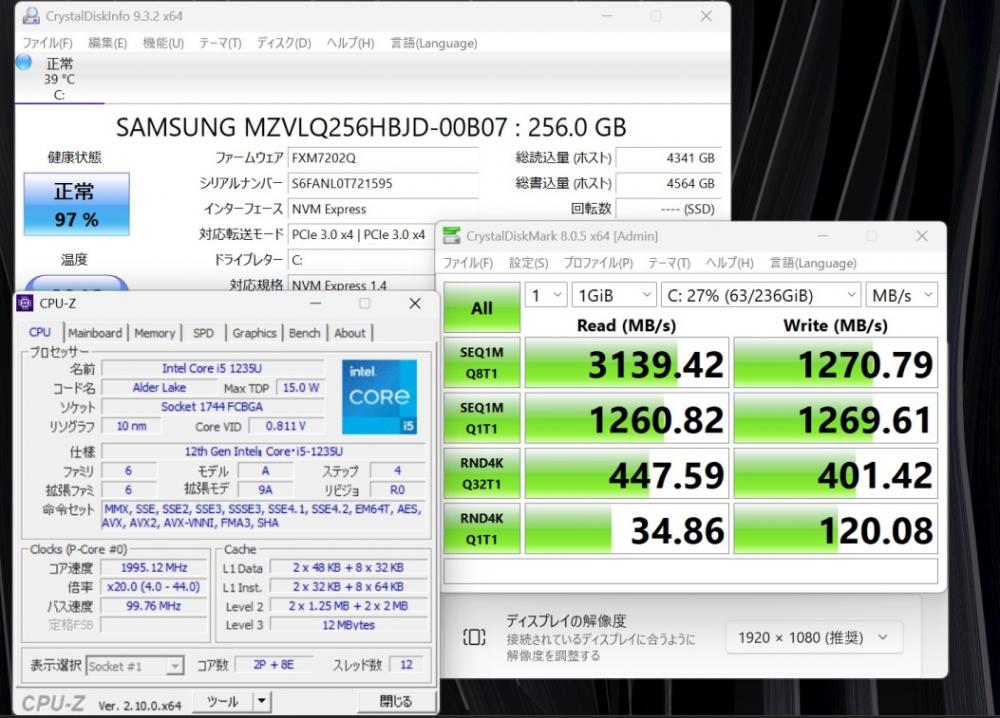
Task: Open the ディスク(D) menu in CrystalDiskInfo
Action: coord(284,43)
